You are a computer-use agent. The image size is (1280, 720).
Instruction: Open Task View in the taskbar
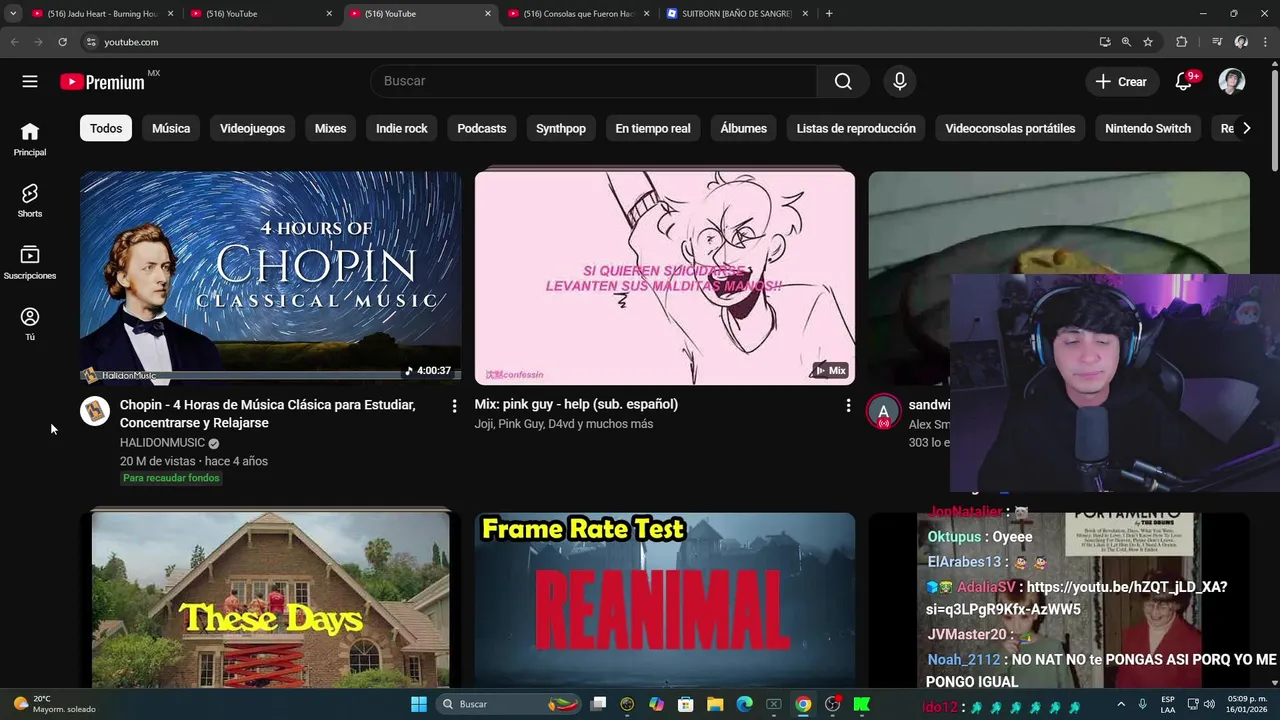[x=598, y=704]
